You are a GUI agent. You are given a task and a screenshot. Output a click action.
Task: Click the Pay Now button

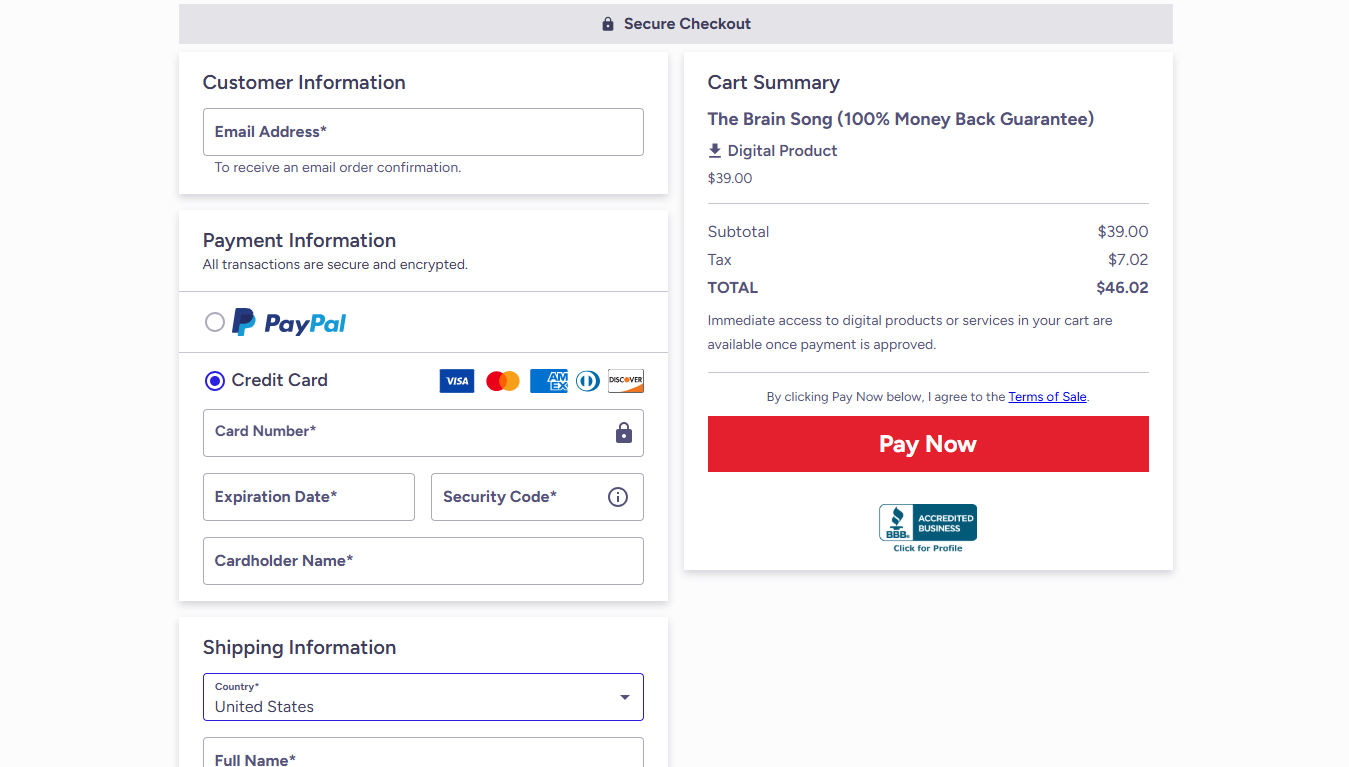[927, 443]
